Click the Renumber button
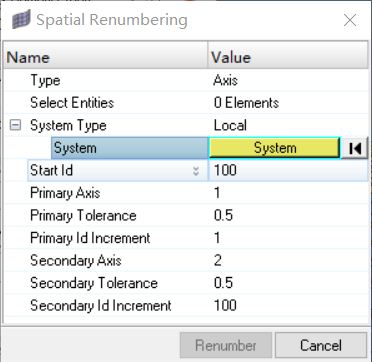The image size is (372, 362). pos(226,345)
